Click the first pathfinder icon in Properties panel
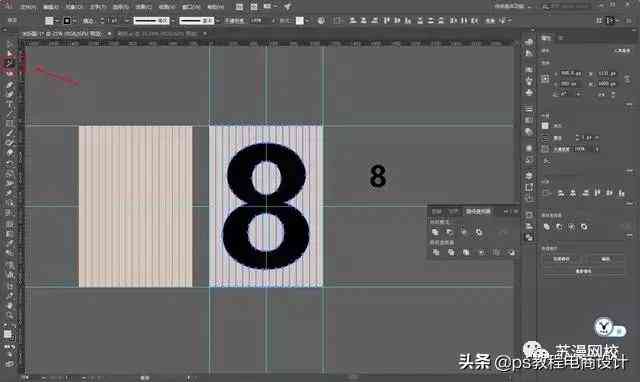The width and height of the screenshot is (640, 382). (547, 227)
